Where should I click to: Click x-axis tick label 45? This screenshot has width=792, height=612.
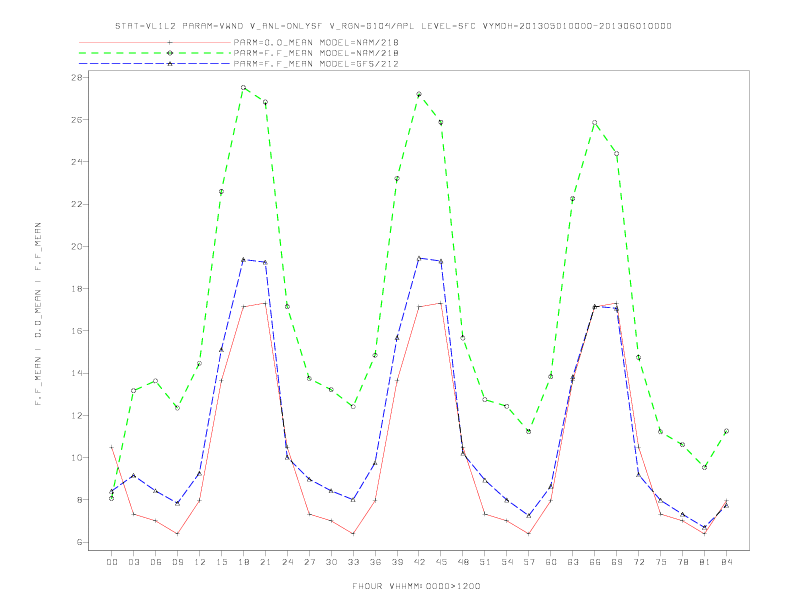(x=441, y=562)
